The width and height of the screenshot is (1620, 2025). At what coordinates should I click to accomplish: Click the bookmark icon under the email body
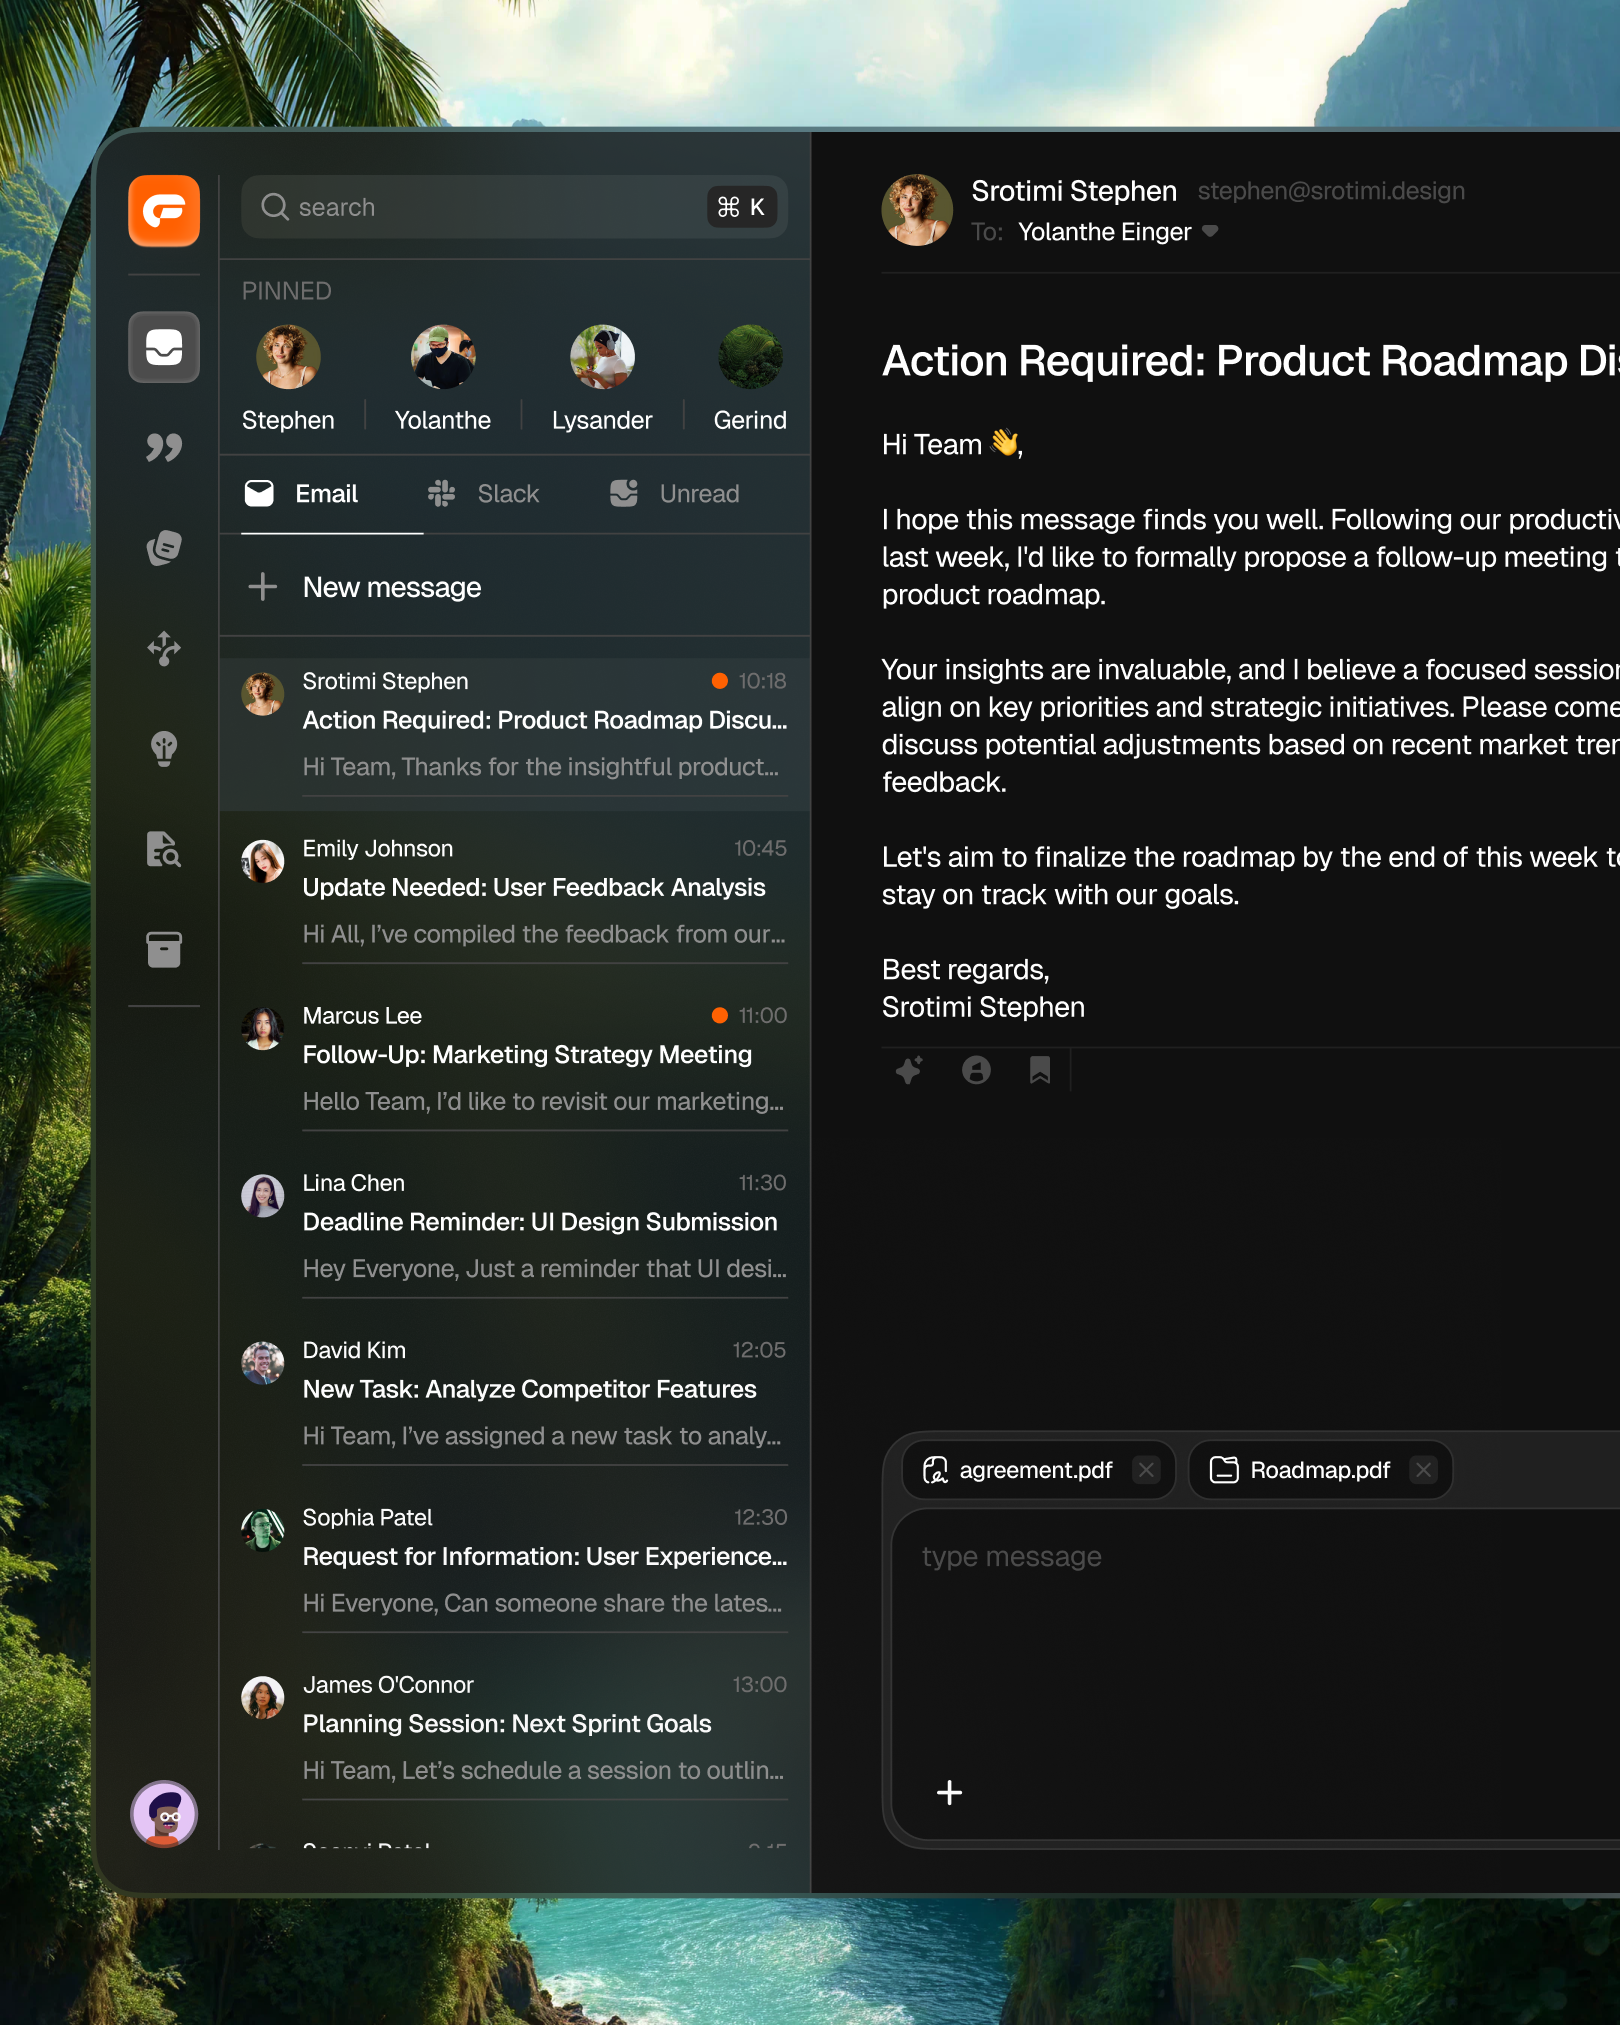[x=1040, y=1070]
